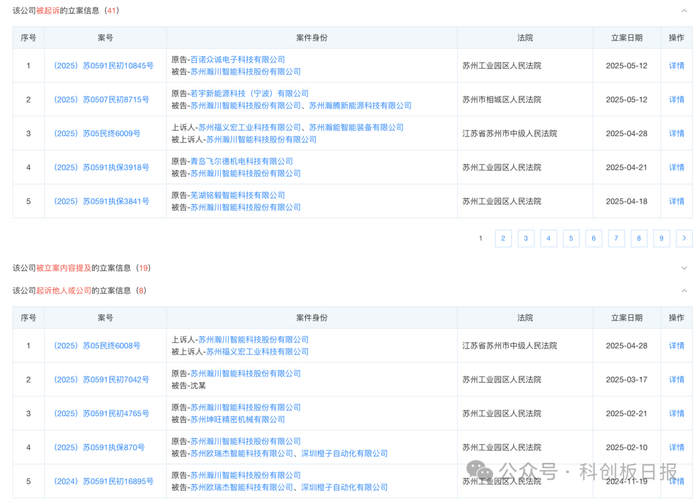Image resolution: width=700 pixels, height=500 pixels.
Task: Jump to page 4 in pagination
Action: tap(548, 238)
